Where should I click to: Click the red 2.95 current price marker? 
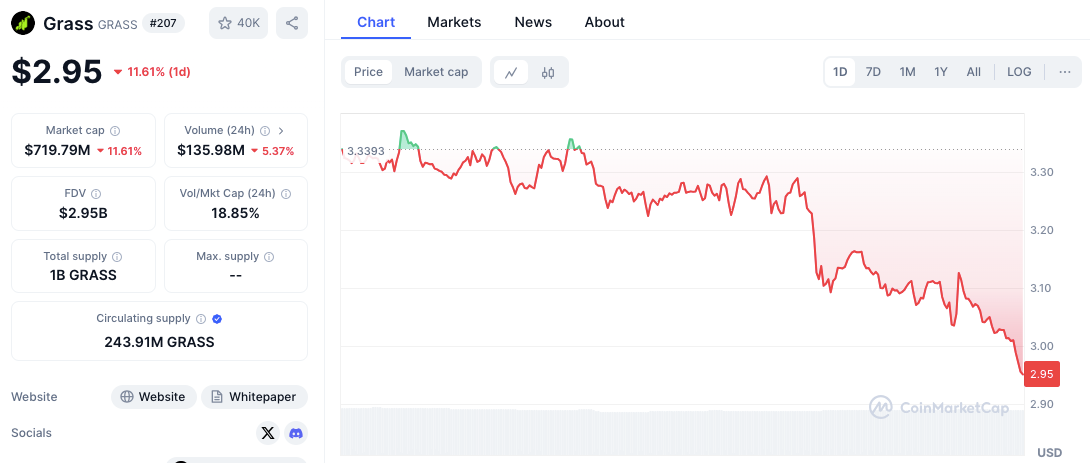(1041, 374)
